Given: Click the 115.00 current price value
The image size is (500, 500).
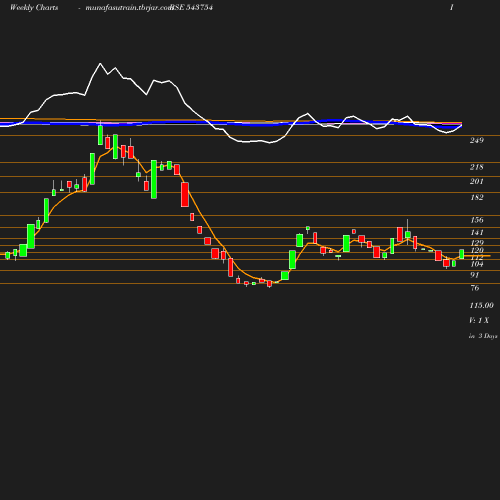Looking at the screenshot, I should 482,305.
